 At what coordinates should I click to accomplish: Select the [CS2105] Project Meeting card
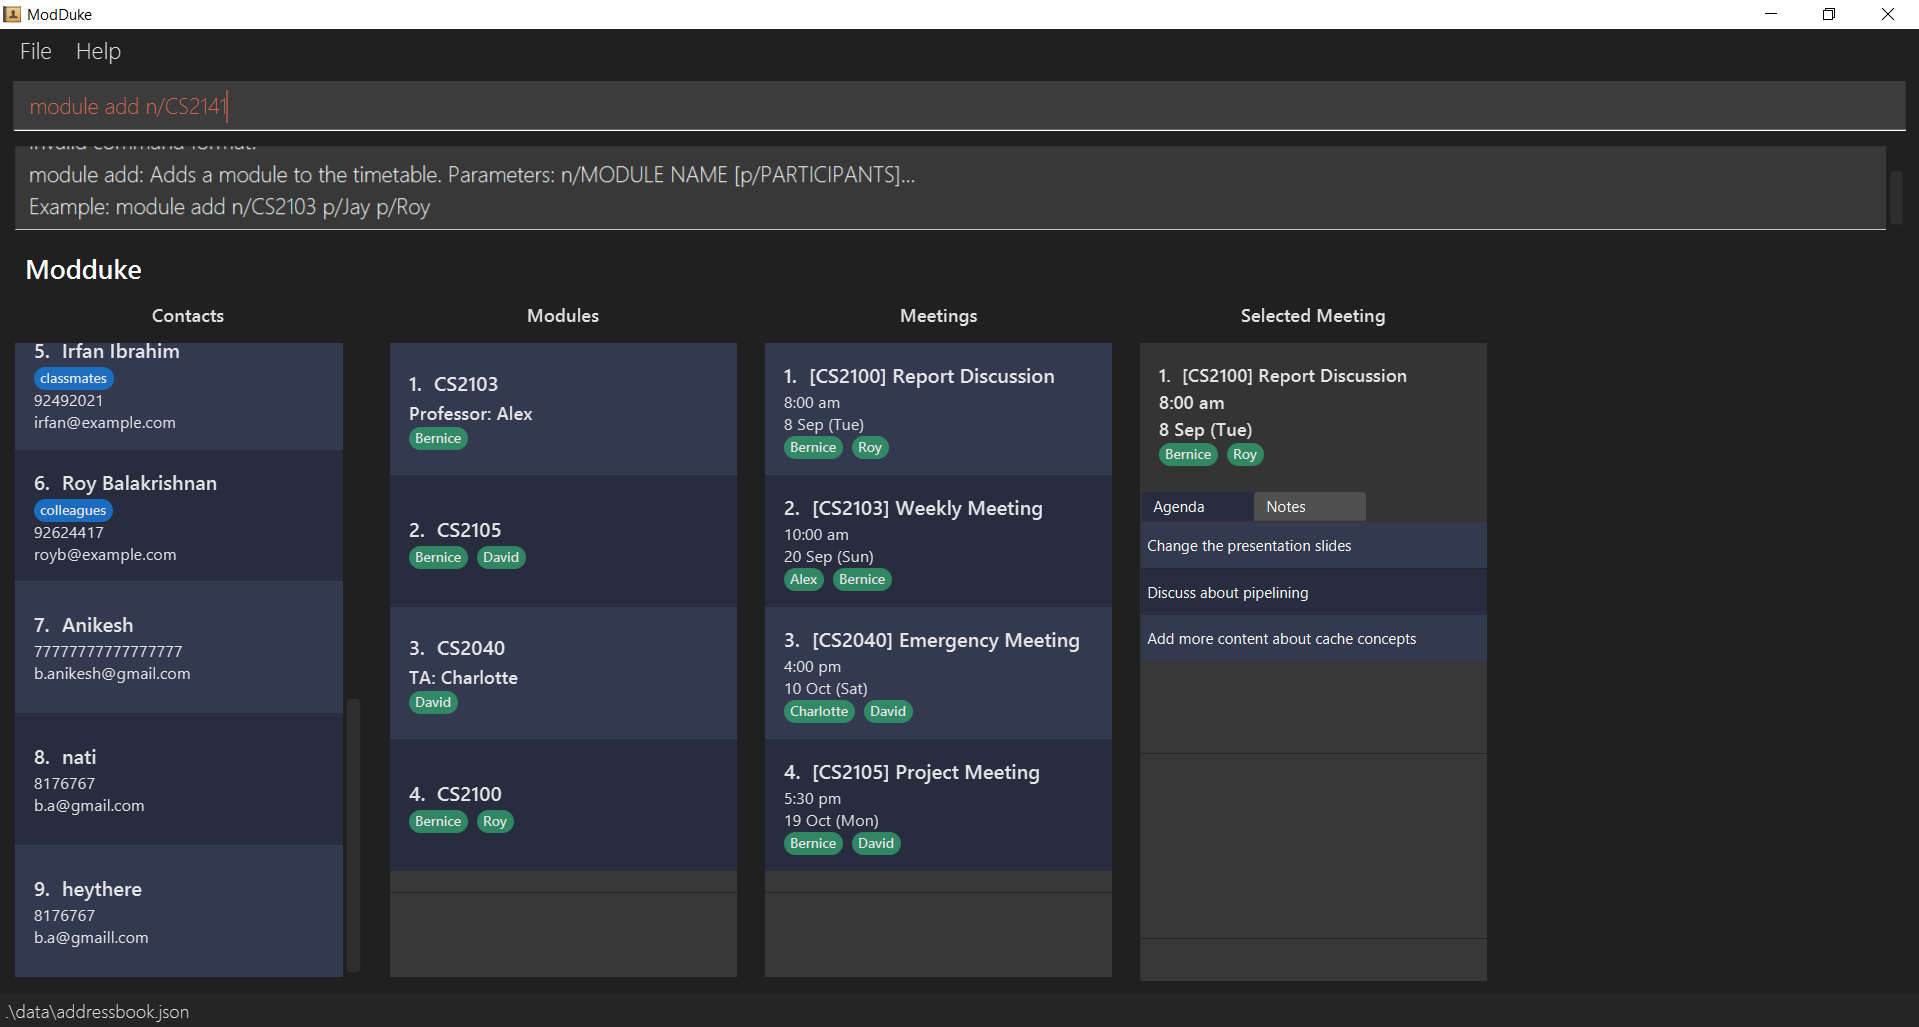(x=938, y=806)
